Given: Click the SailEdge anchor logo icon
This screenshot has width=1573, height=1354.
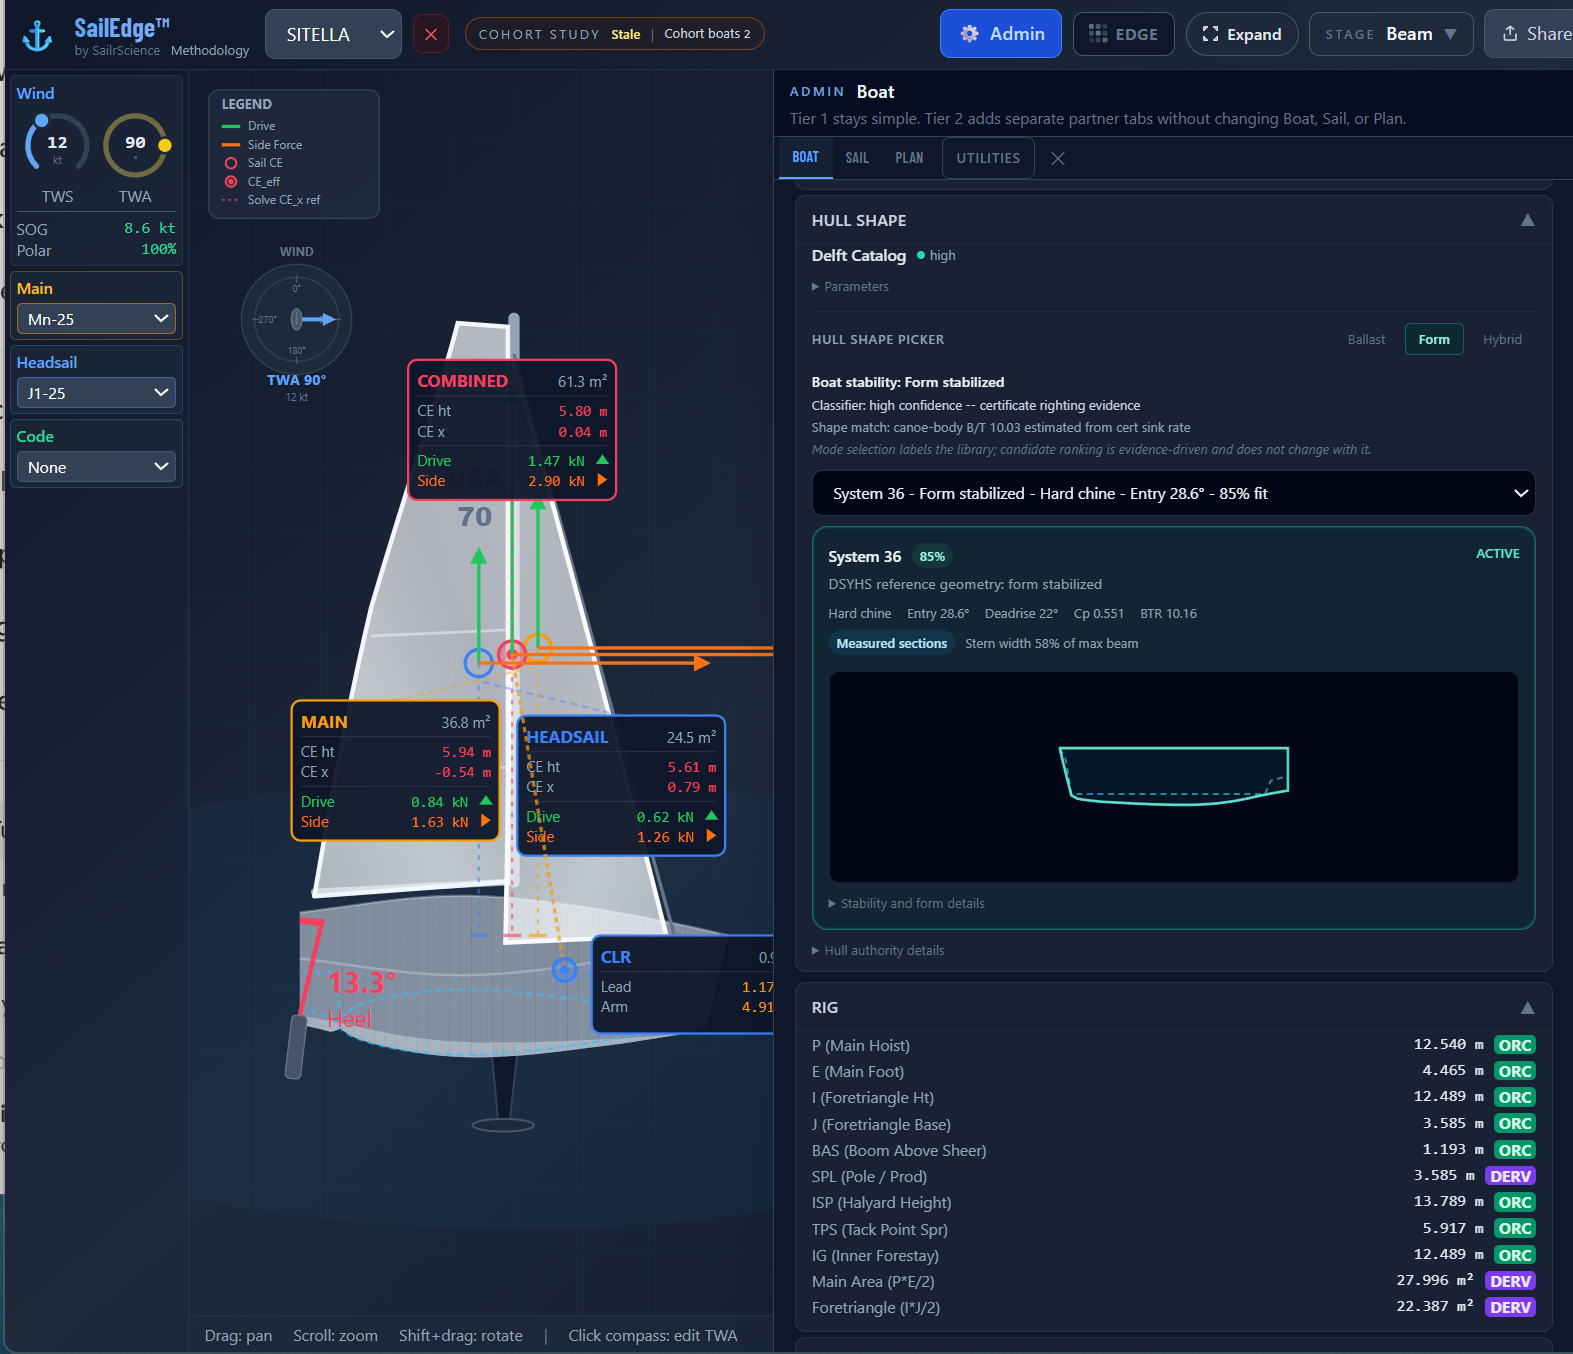Looking at the screenshot, I should 38,36.
